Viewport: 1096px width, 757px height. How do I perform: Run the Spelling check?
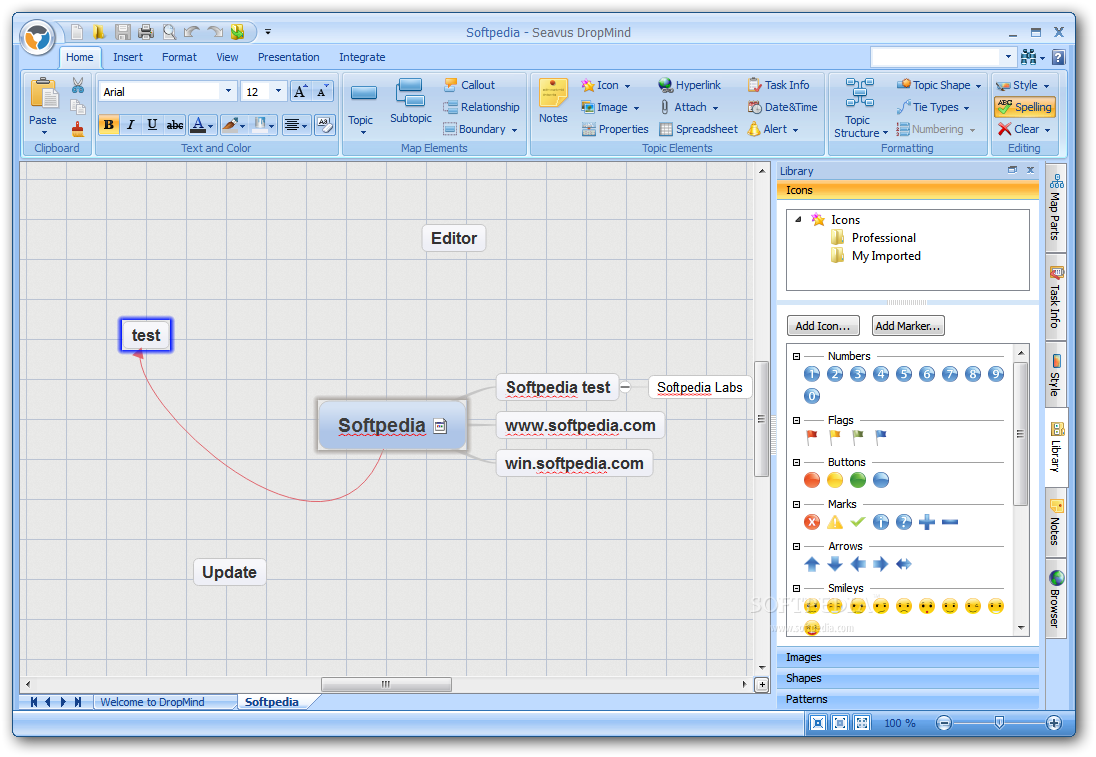tap(1025, 107)
